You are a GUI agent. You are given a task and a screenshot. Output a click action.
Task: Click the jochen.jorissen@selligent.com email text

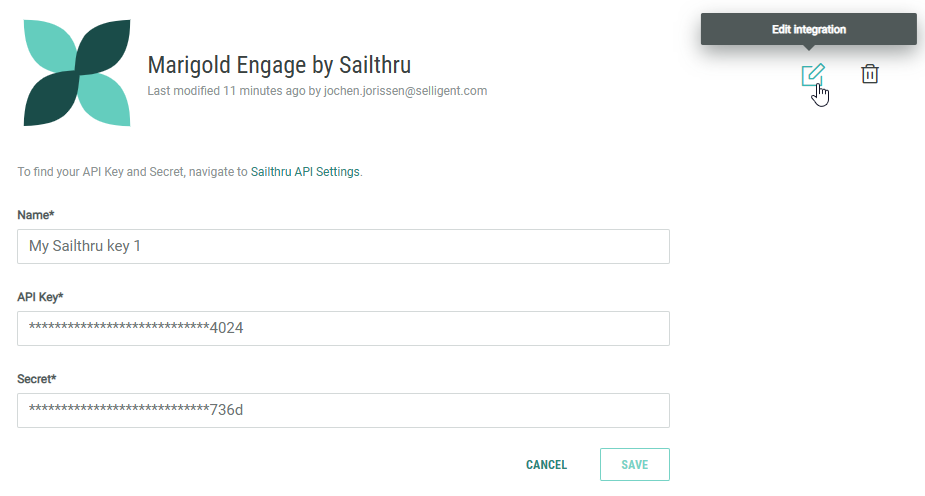[x=405, y=91]
